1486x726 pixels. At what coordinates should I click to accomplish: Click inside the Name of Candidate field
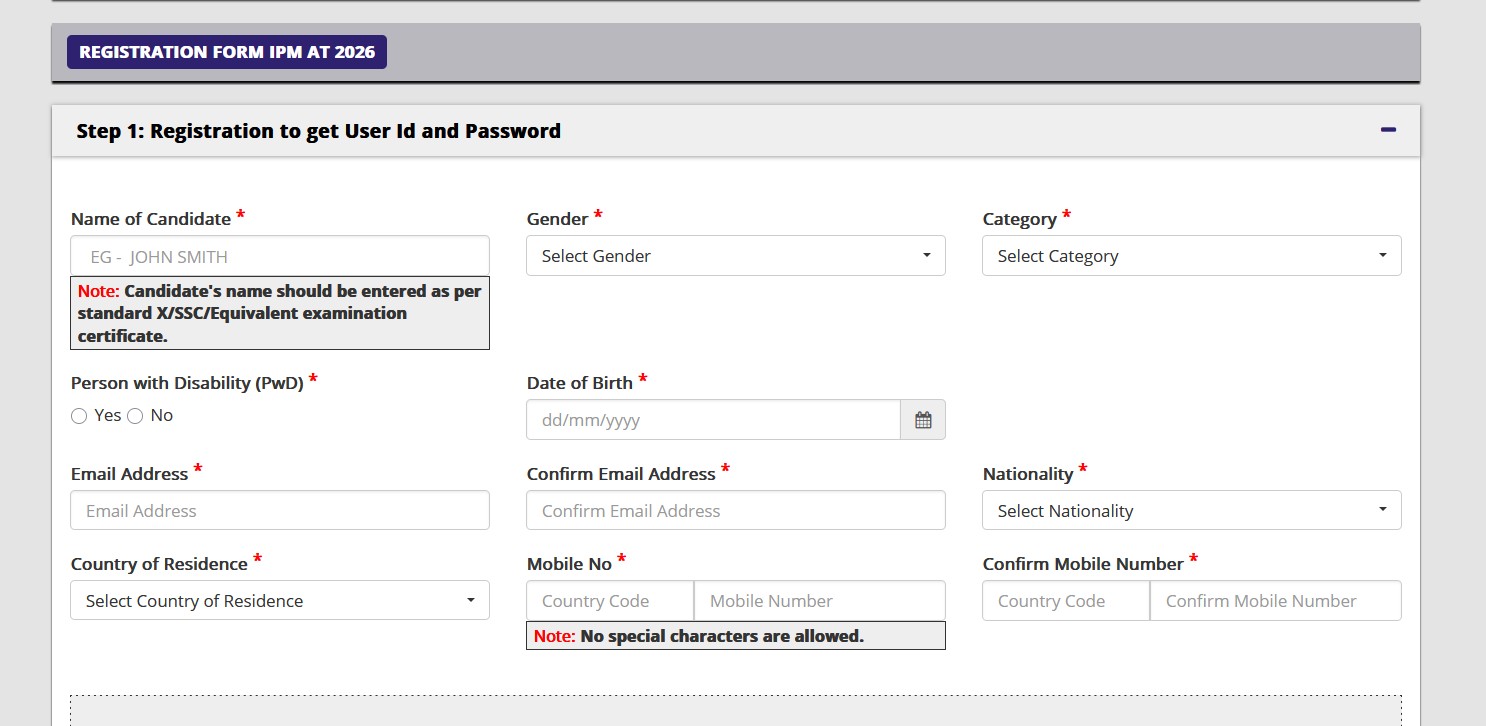click(279, 255)
